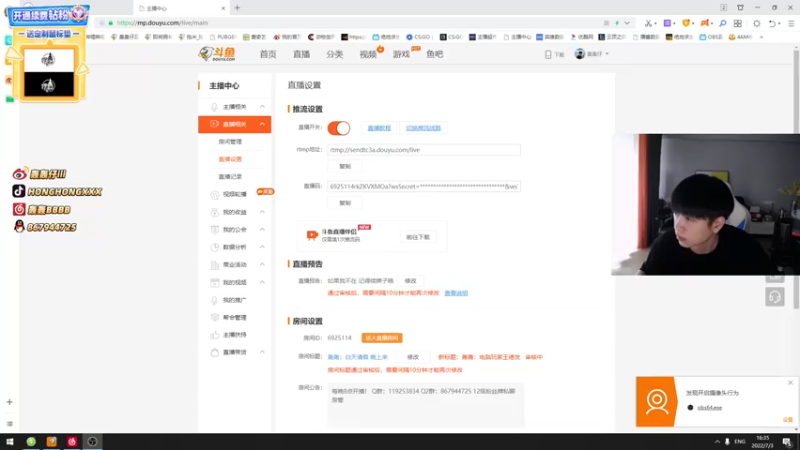Click 修改 next to 房间标题
The height and width of the screenshot is (450, 800).
click(x=413, y=357)
